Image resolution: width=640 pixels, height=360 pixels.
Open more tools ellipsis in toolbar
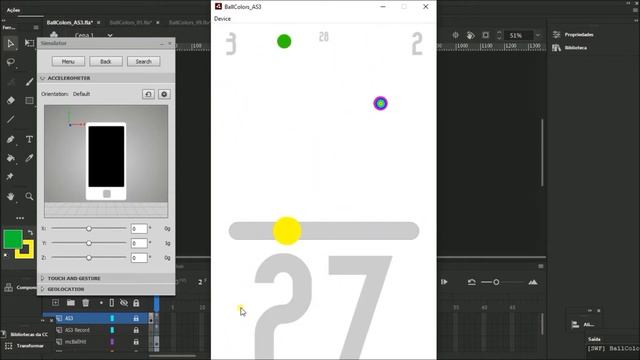[20, 218]
